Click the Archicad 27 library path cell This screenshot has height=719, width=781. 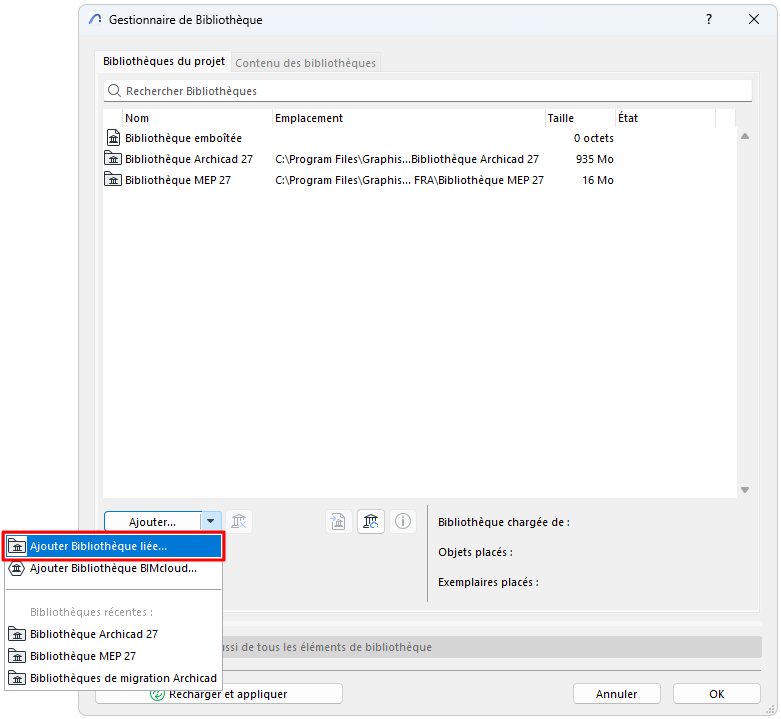click(x=407, y=159)
